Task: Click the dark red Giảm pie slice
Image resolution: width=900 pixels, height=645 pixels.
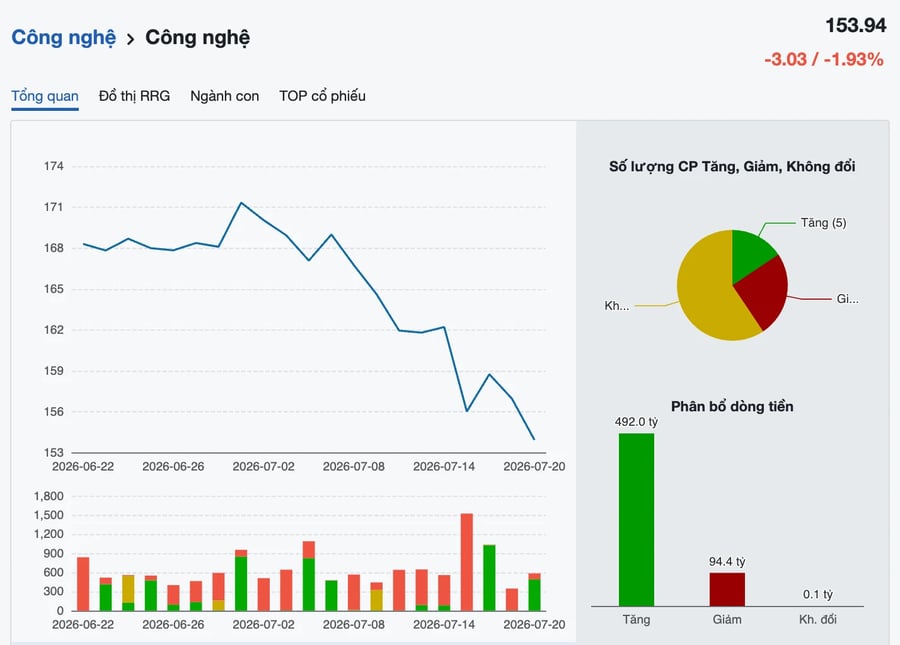Action: (766, 293)
